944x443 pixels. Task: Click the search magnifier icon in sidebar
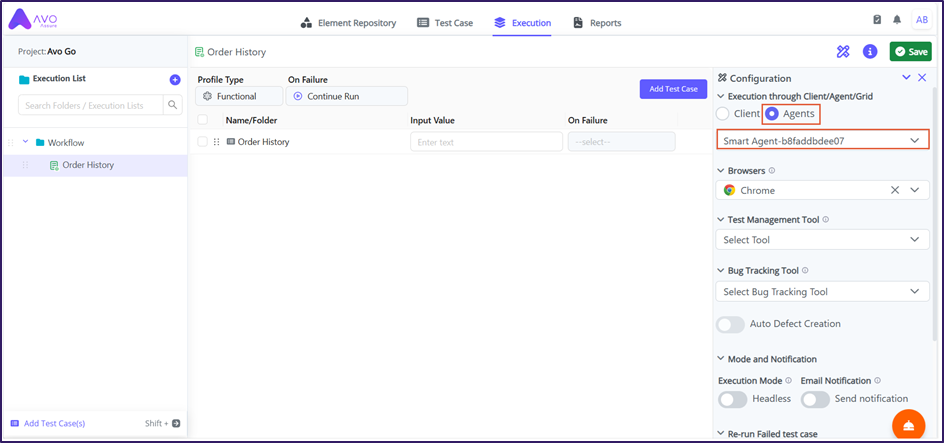[x=173, y=105]
